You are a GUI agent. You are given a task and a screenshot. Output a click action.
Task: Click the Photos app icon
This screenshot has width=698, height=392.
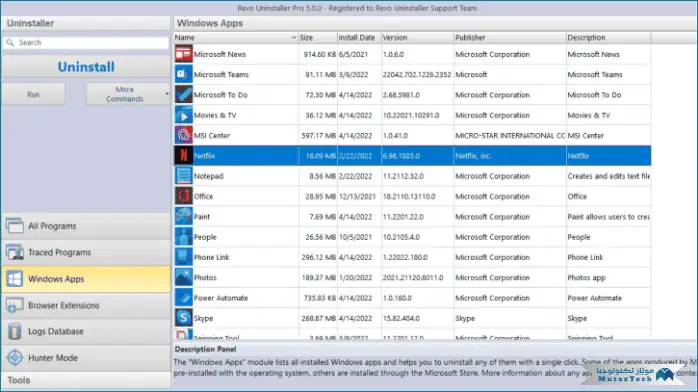pyautogui.click(x=183, y=277)
